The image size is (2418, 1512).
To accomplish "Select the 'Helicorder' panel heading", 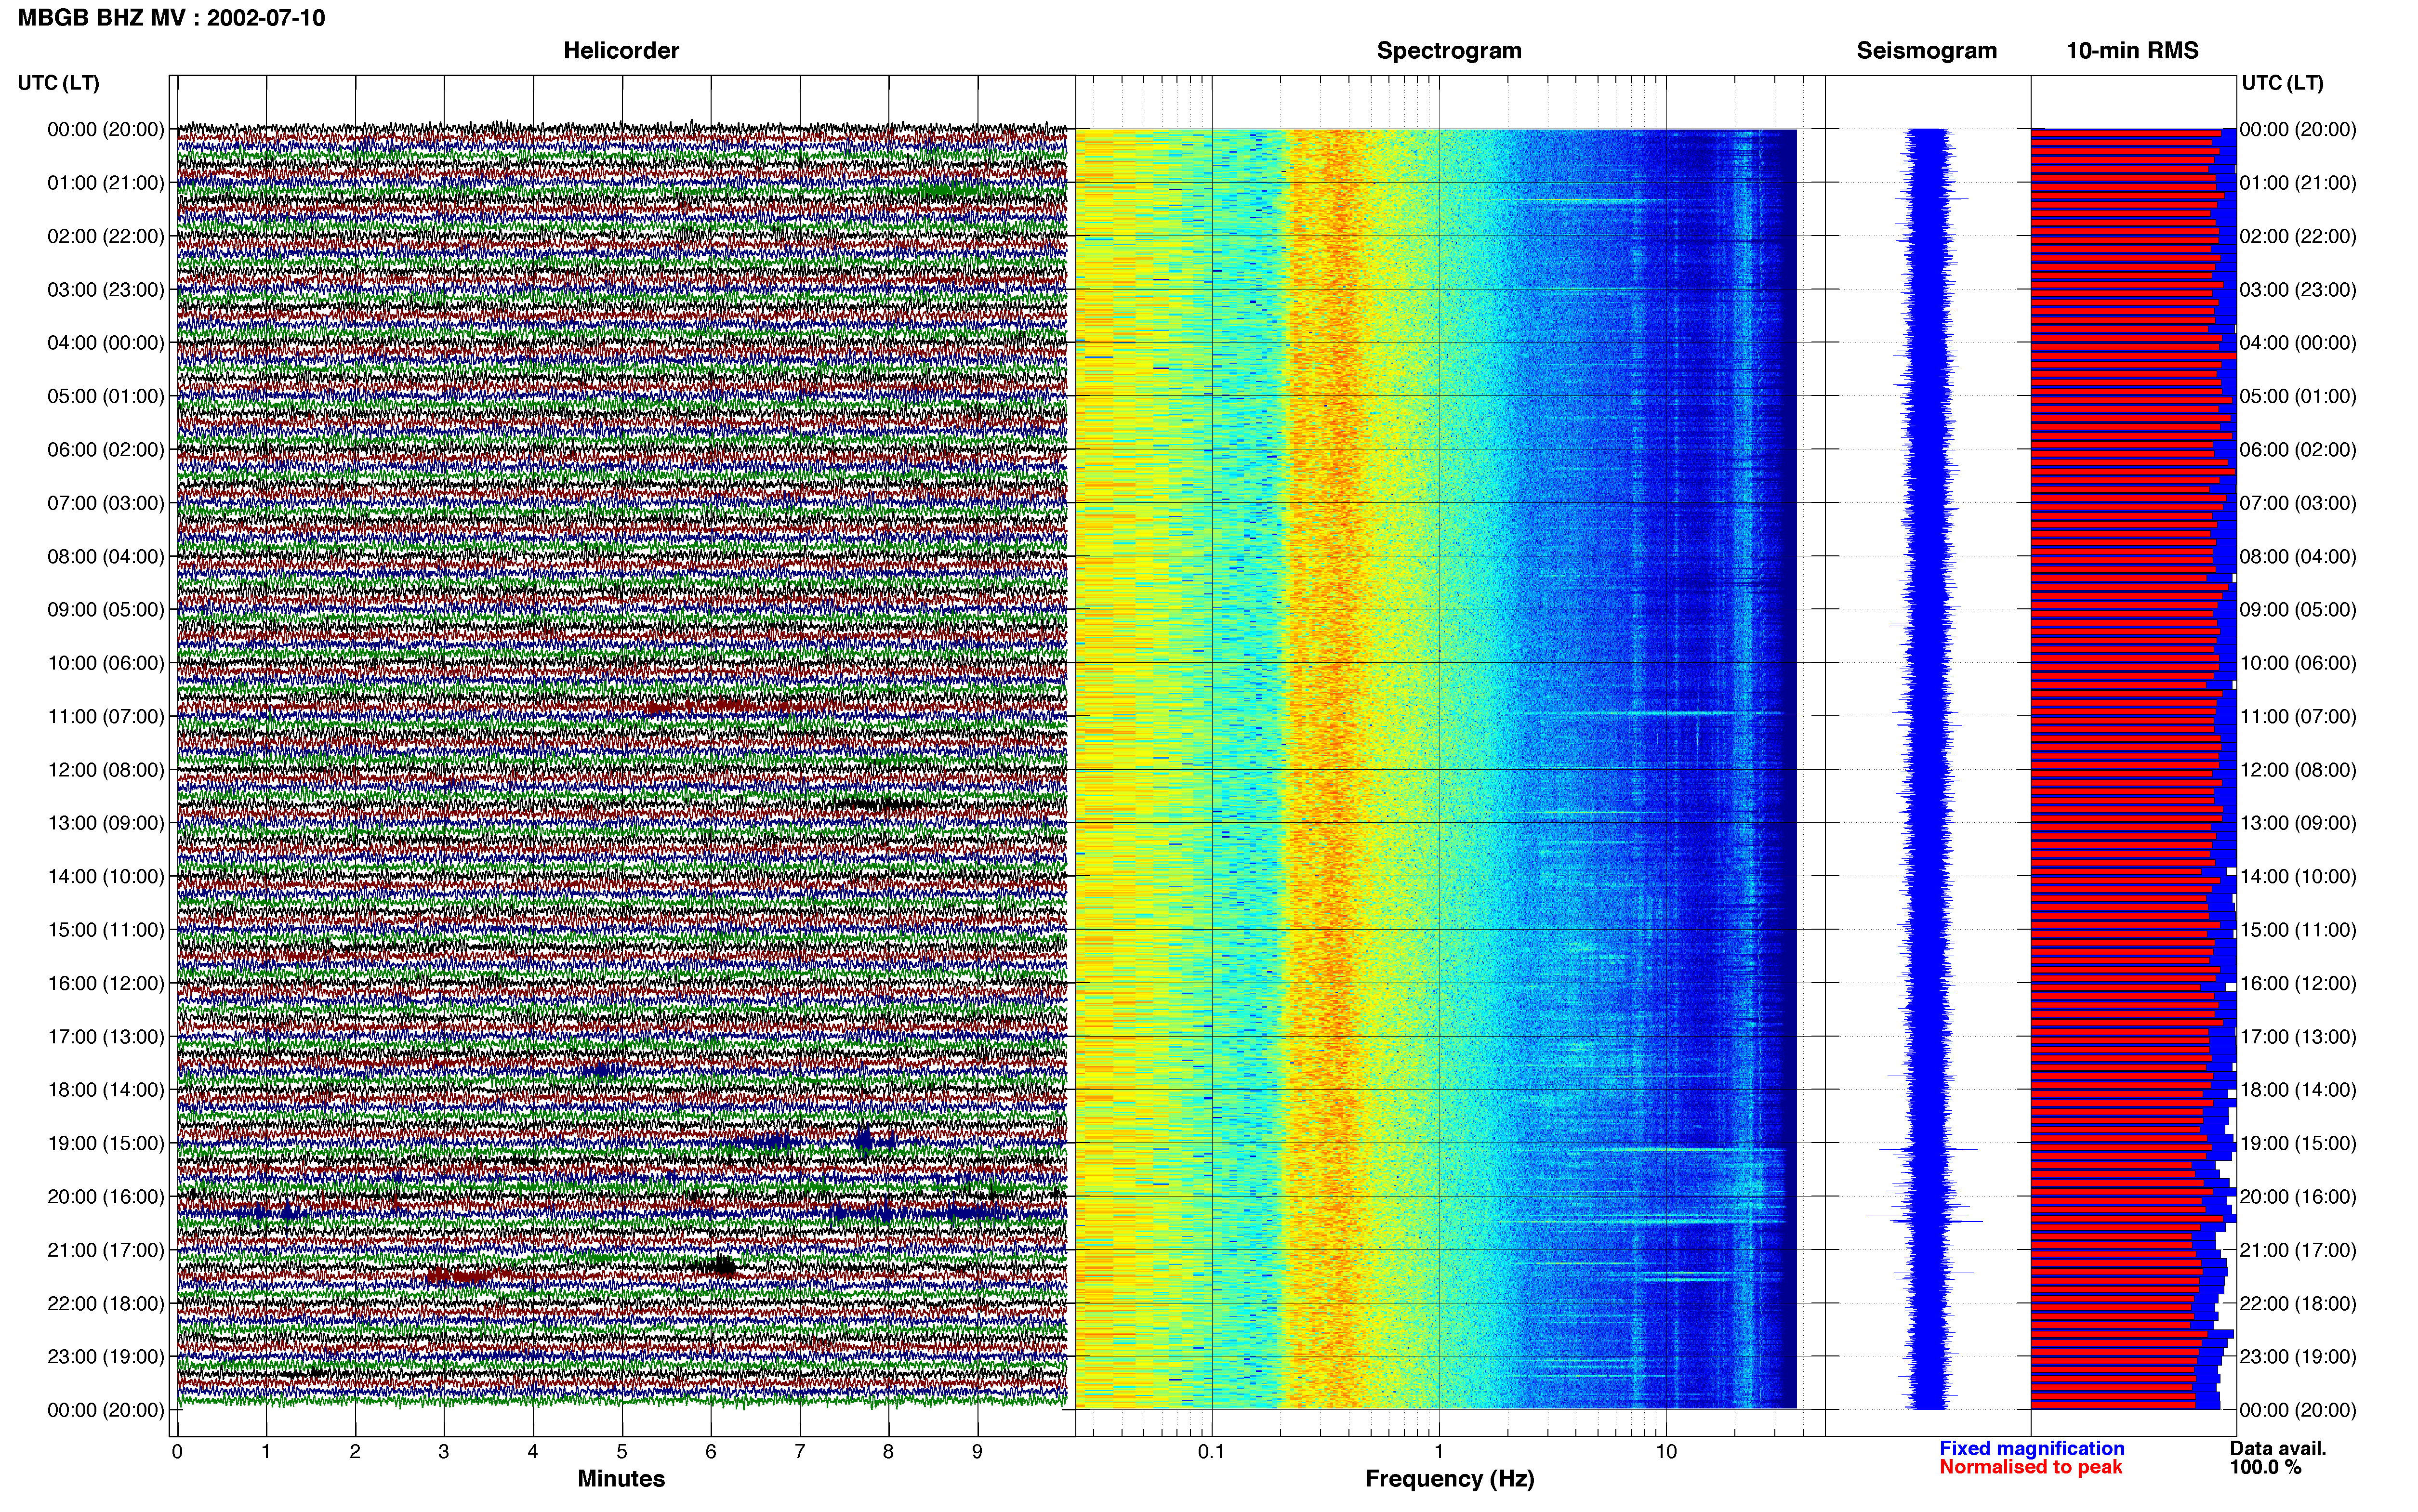I will (x=621, y=51).
